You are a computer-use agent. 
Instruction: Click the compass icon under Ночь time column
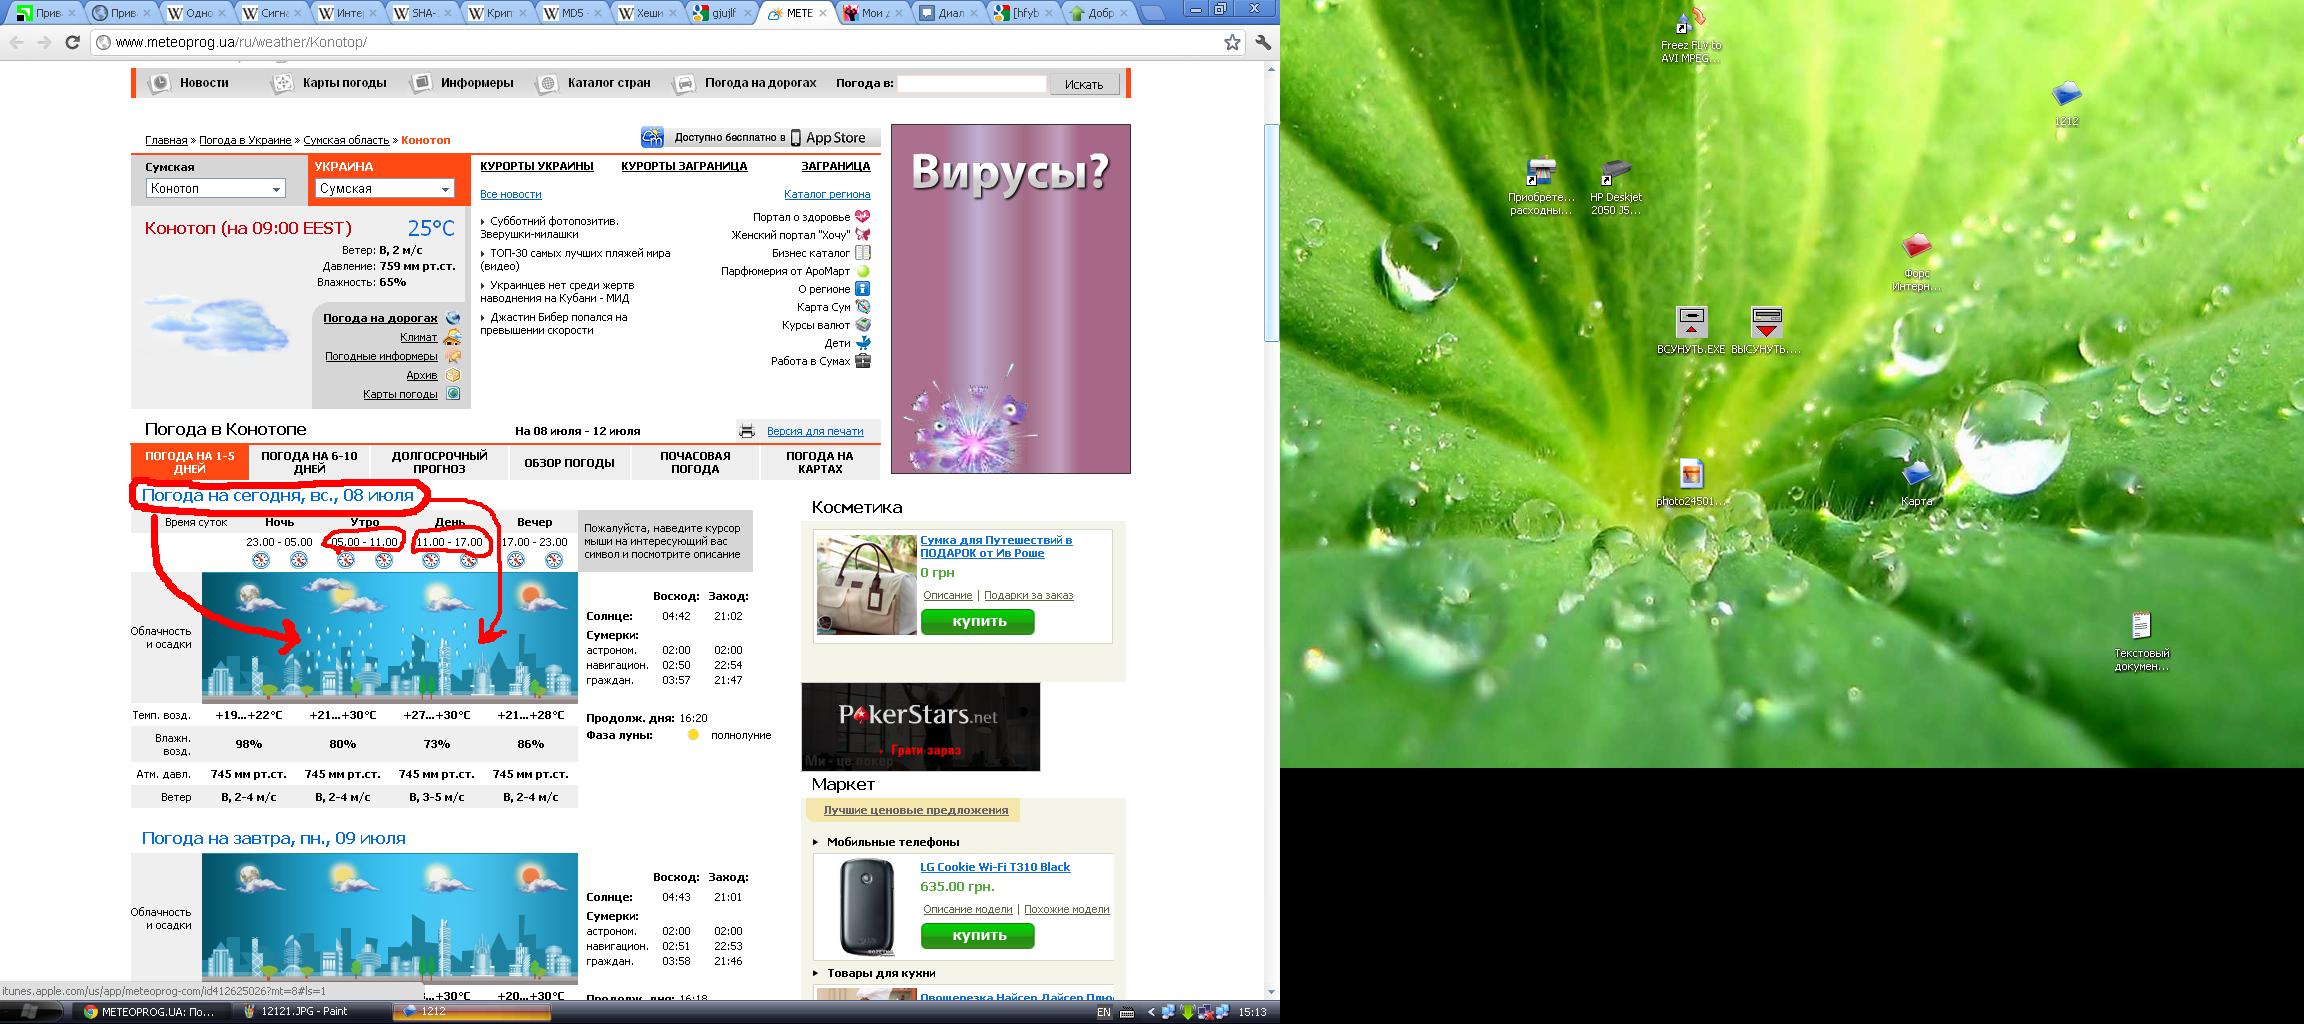(x=261, y=560)
